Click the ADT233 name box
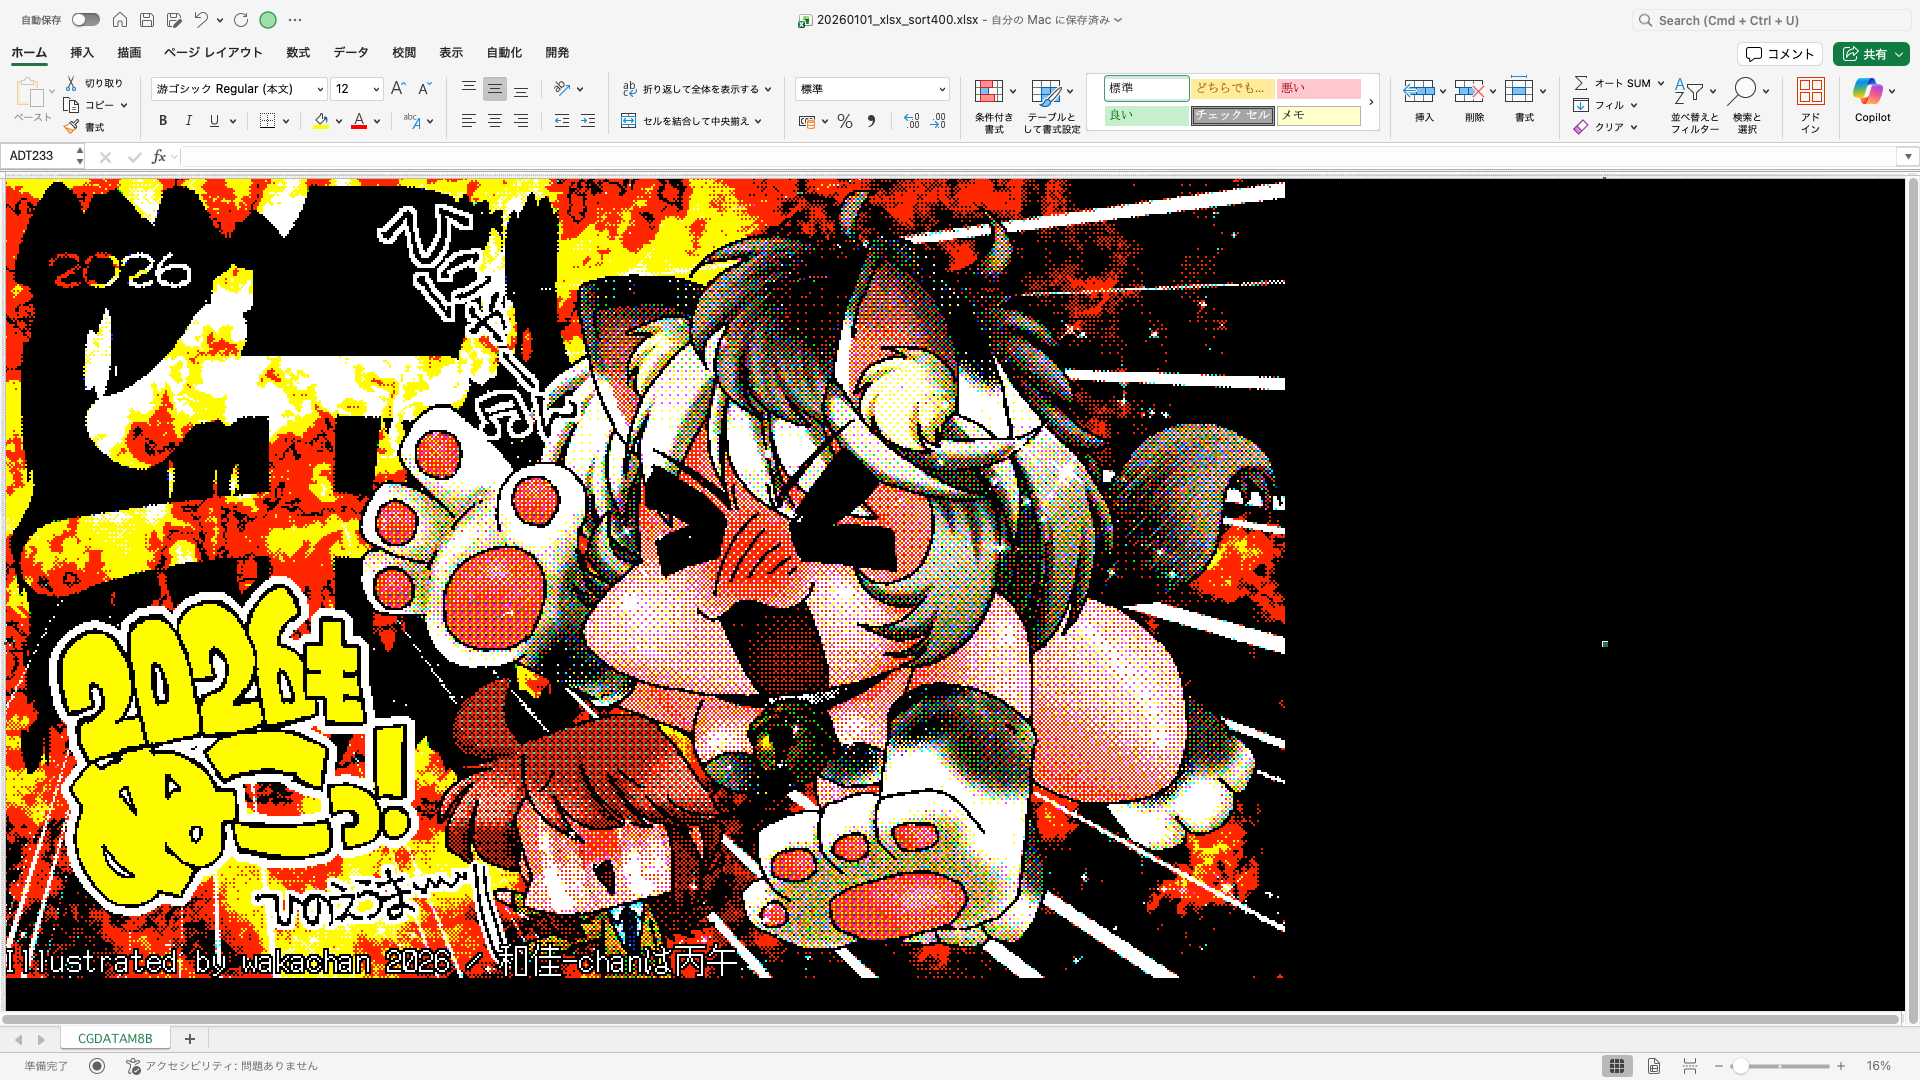1920x1080 pixels. [x=38, y=156]
